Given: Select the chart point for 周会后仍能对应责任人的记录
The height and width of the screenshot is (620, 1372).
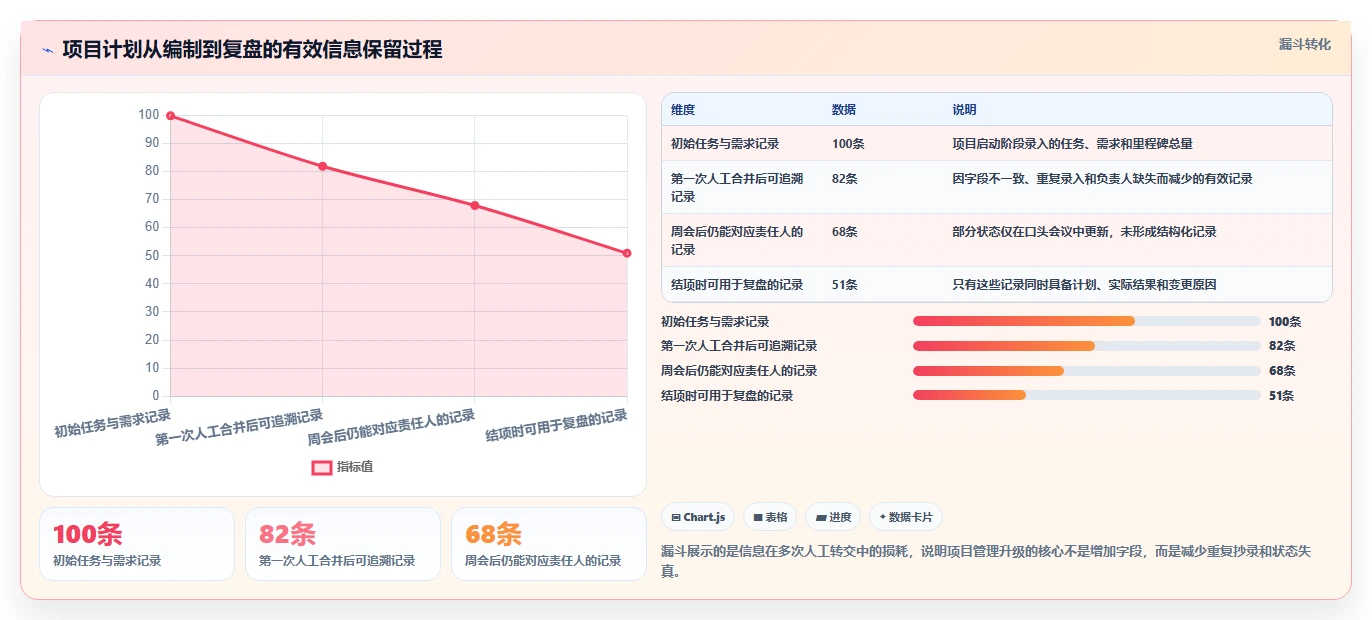Looking at the screenshot, I should click(x=474, y=206).
